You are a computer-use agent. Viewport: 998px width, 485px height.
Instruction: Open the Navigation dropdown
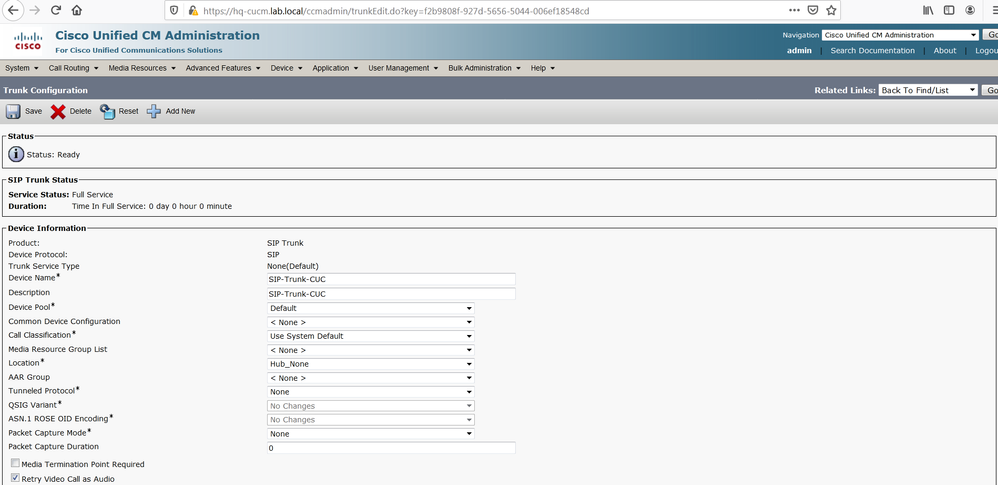tap(900, 35)
